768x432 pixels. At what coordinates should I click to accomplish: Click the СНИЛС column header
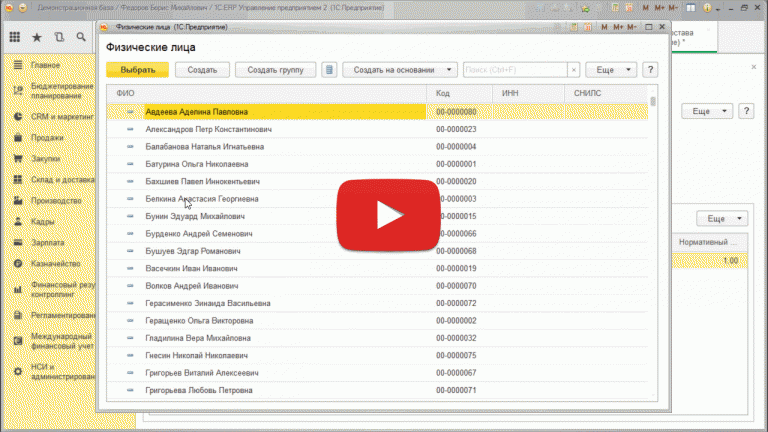(606, 93)
